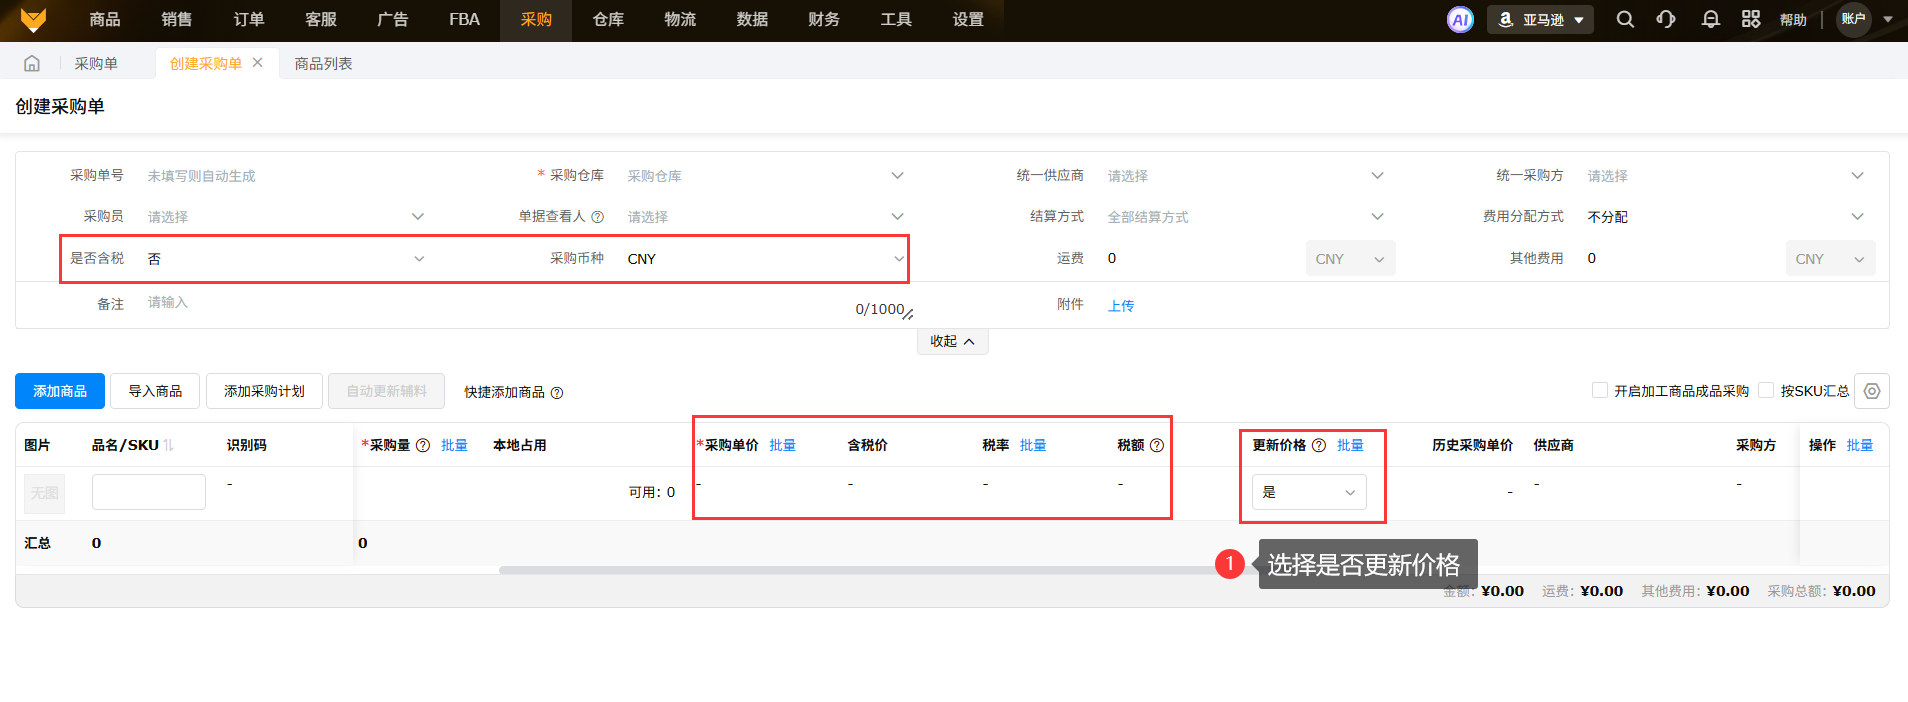
Task: Collapse the form with 收起
Action: tap(952, 342)
